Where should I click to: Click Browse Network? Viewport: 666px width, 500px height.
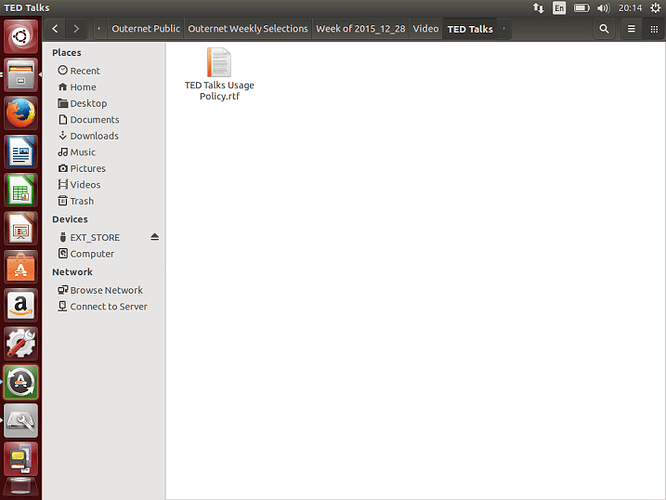point(100,290)
